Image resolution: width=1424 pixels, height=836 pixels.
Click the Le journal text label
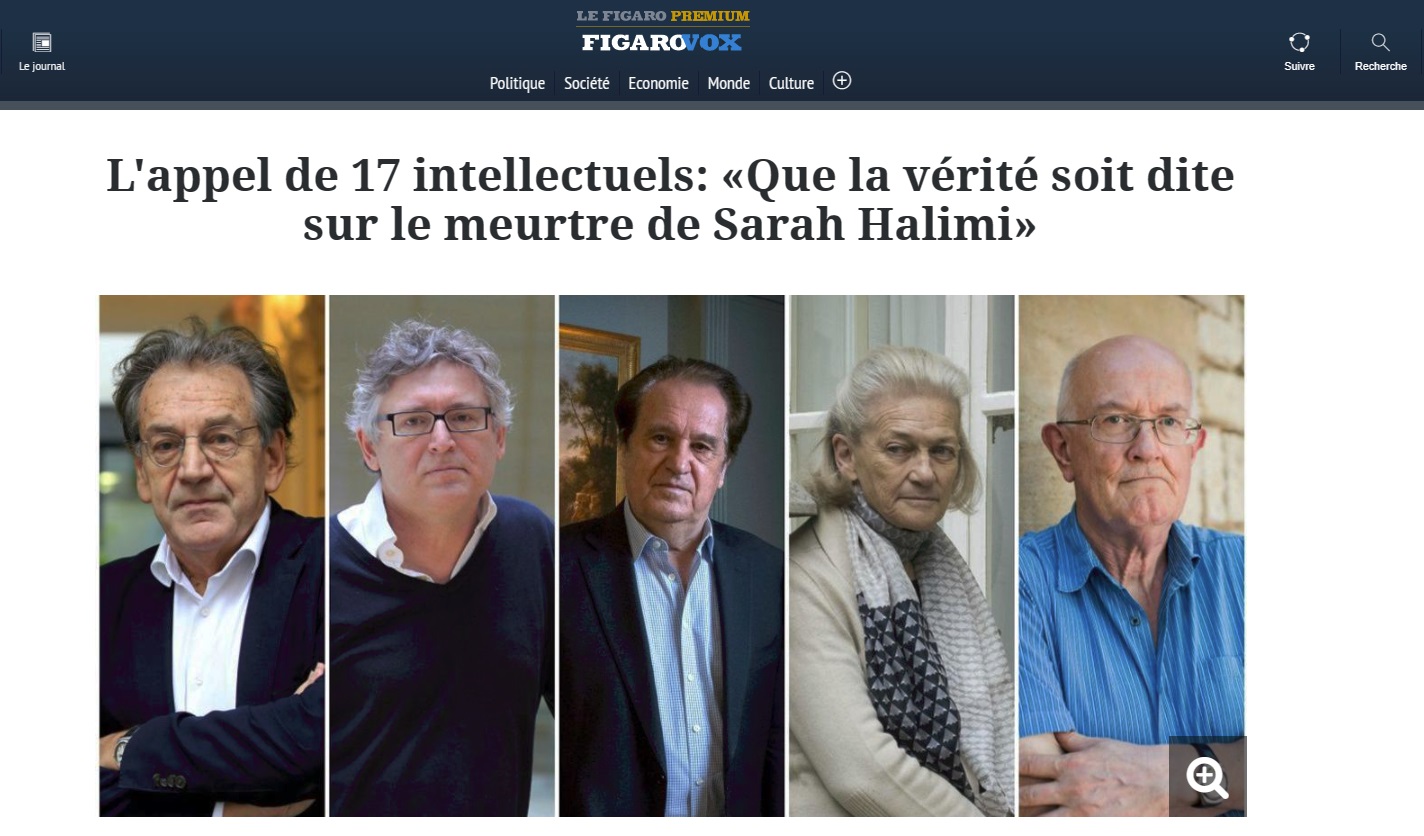(x=42, y=67)
